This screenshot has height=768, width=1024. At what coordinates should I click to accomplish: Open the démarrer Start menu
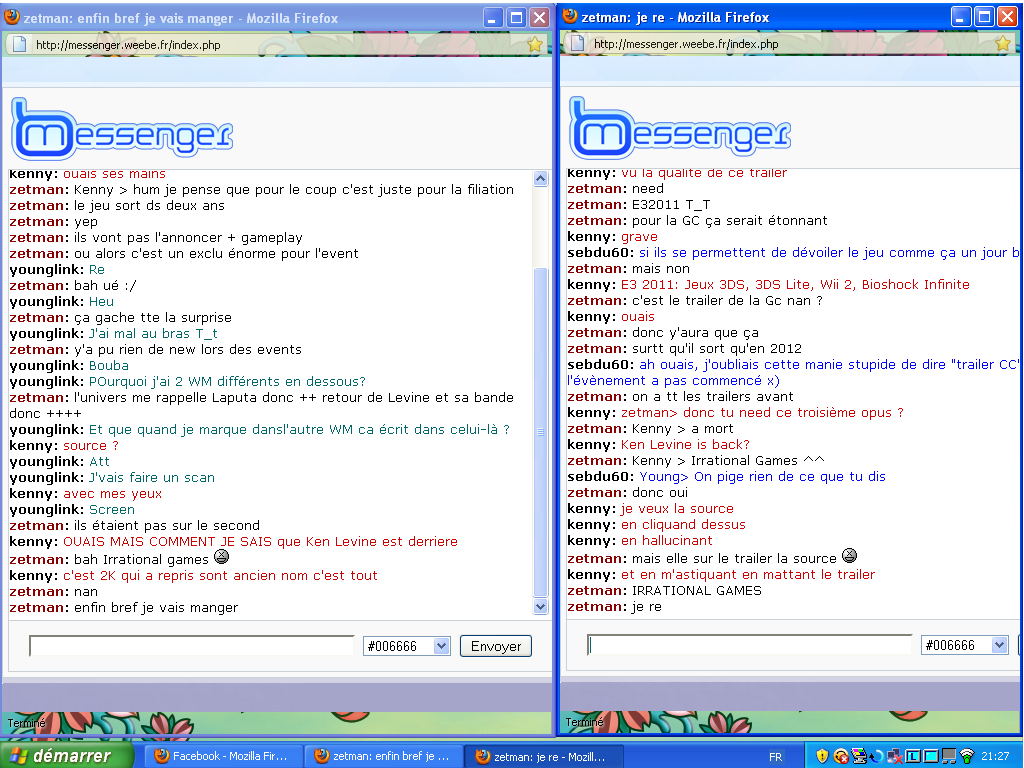[67, 756]
